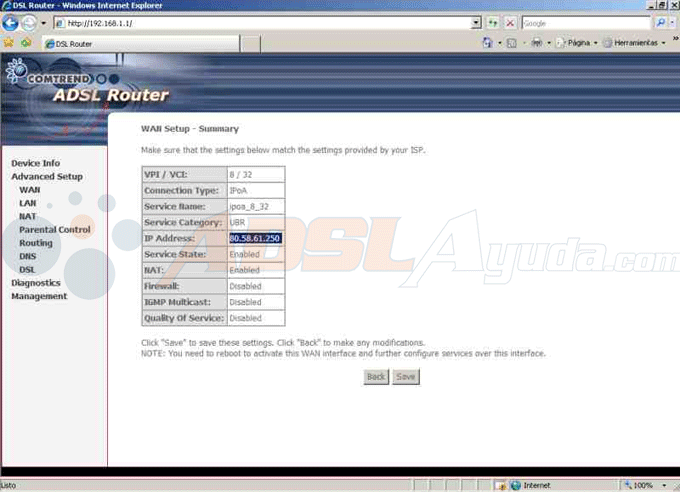
Task: Go to the Diagnostics section link
Action: [x=36, y=283]
